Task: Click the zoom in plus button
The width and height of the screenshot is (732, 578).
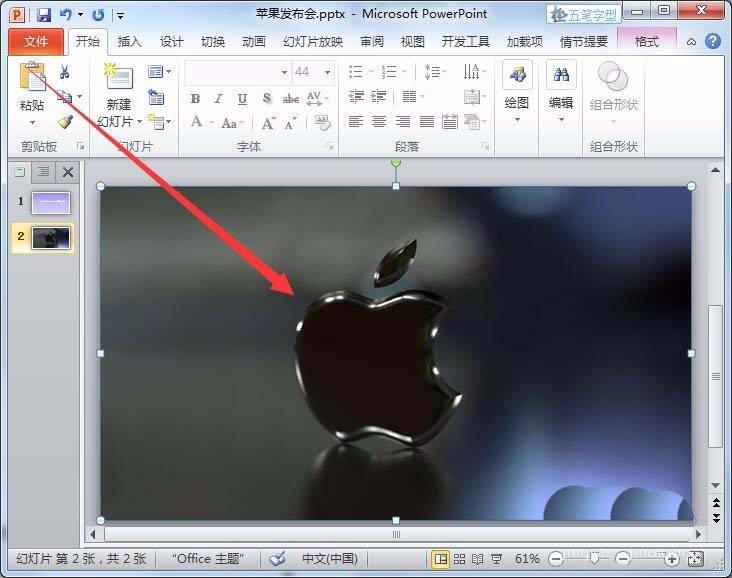Action: click(672, 559)
